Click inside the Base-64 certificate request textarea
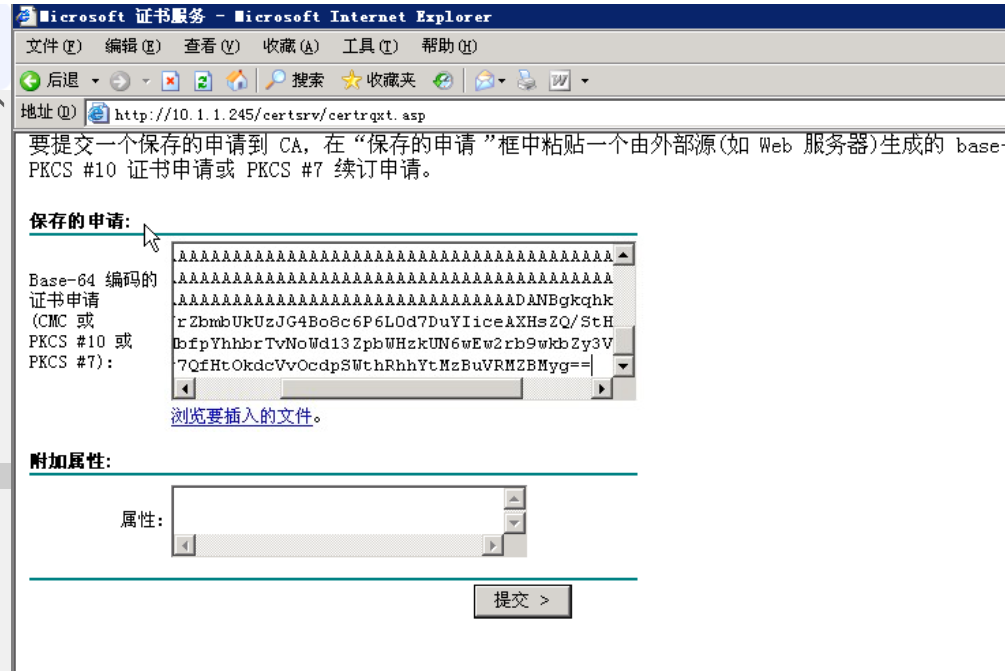 tap(393, 310)
